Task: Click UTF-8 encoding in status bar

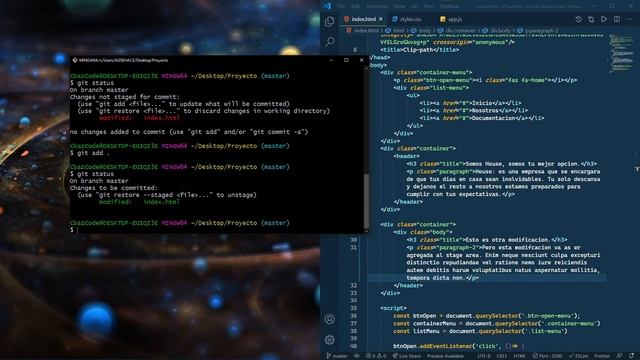Action: [x=484, y=356]
